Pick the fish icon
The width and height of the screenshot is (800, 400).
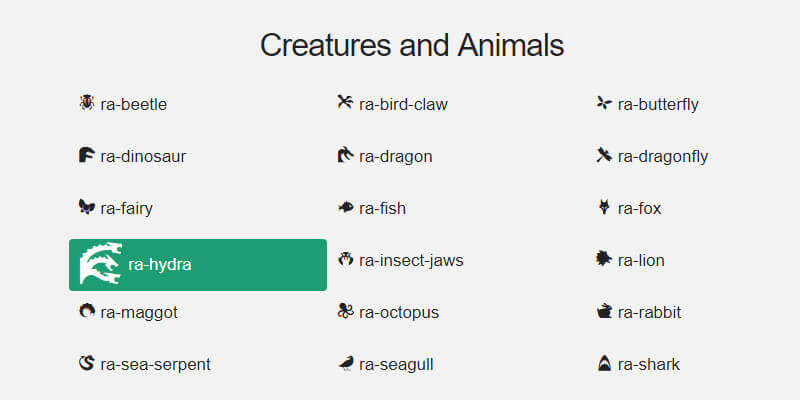[x=345, y=208]
